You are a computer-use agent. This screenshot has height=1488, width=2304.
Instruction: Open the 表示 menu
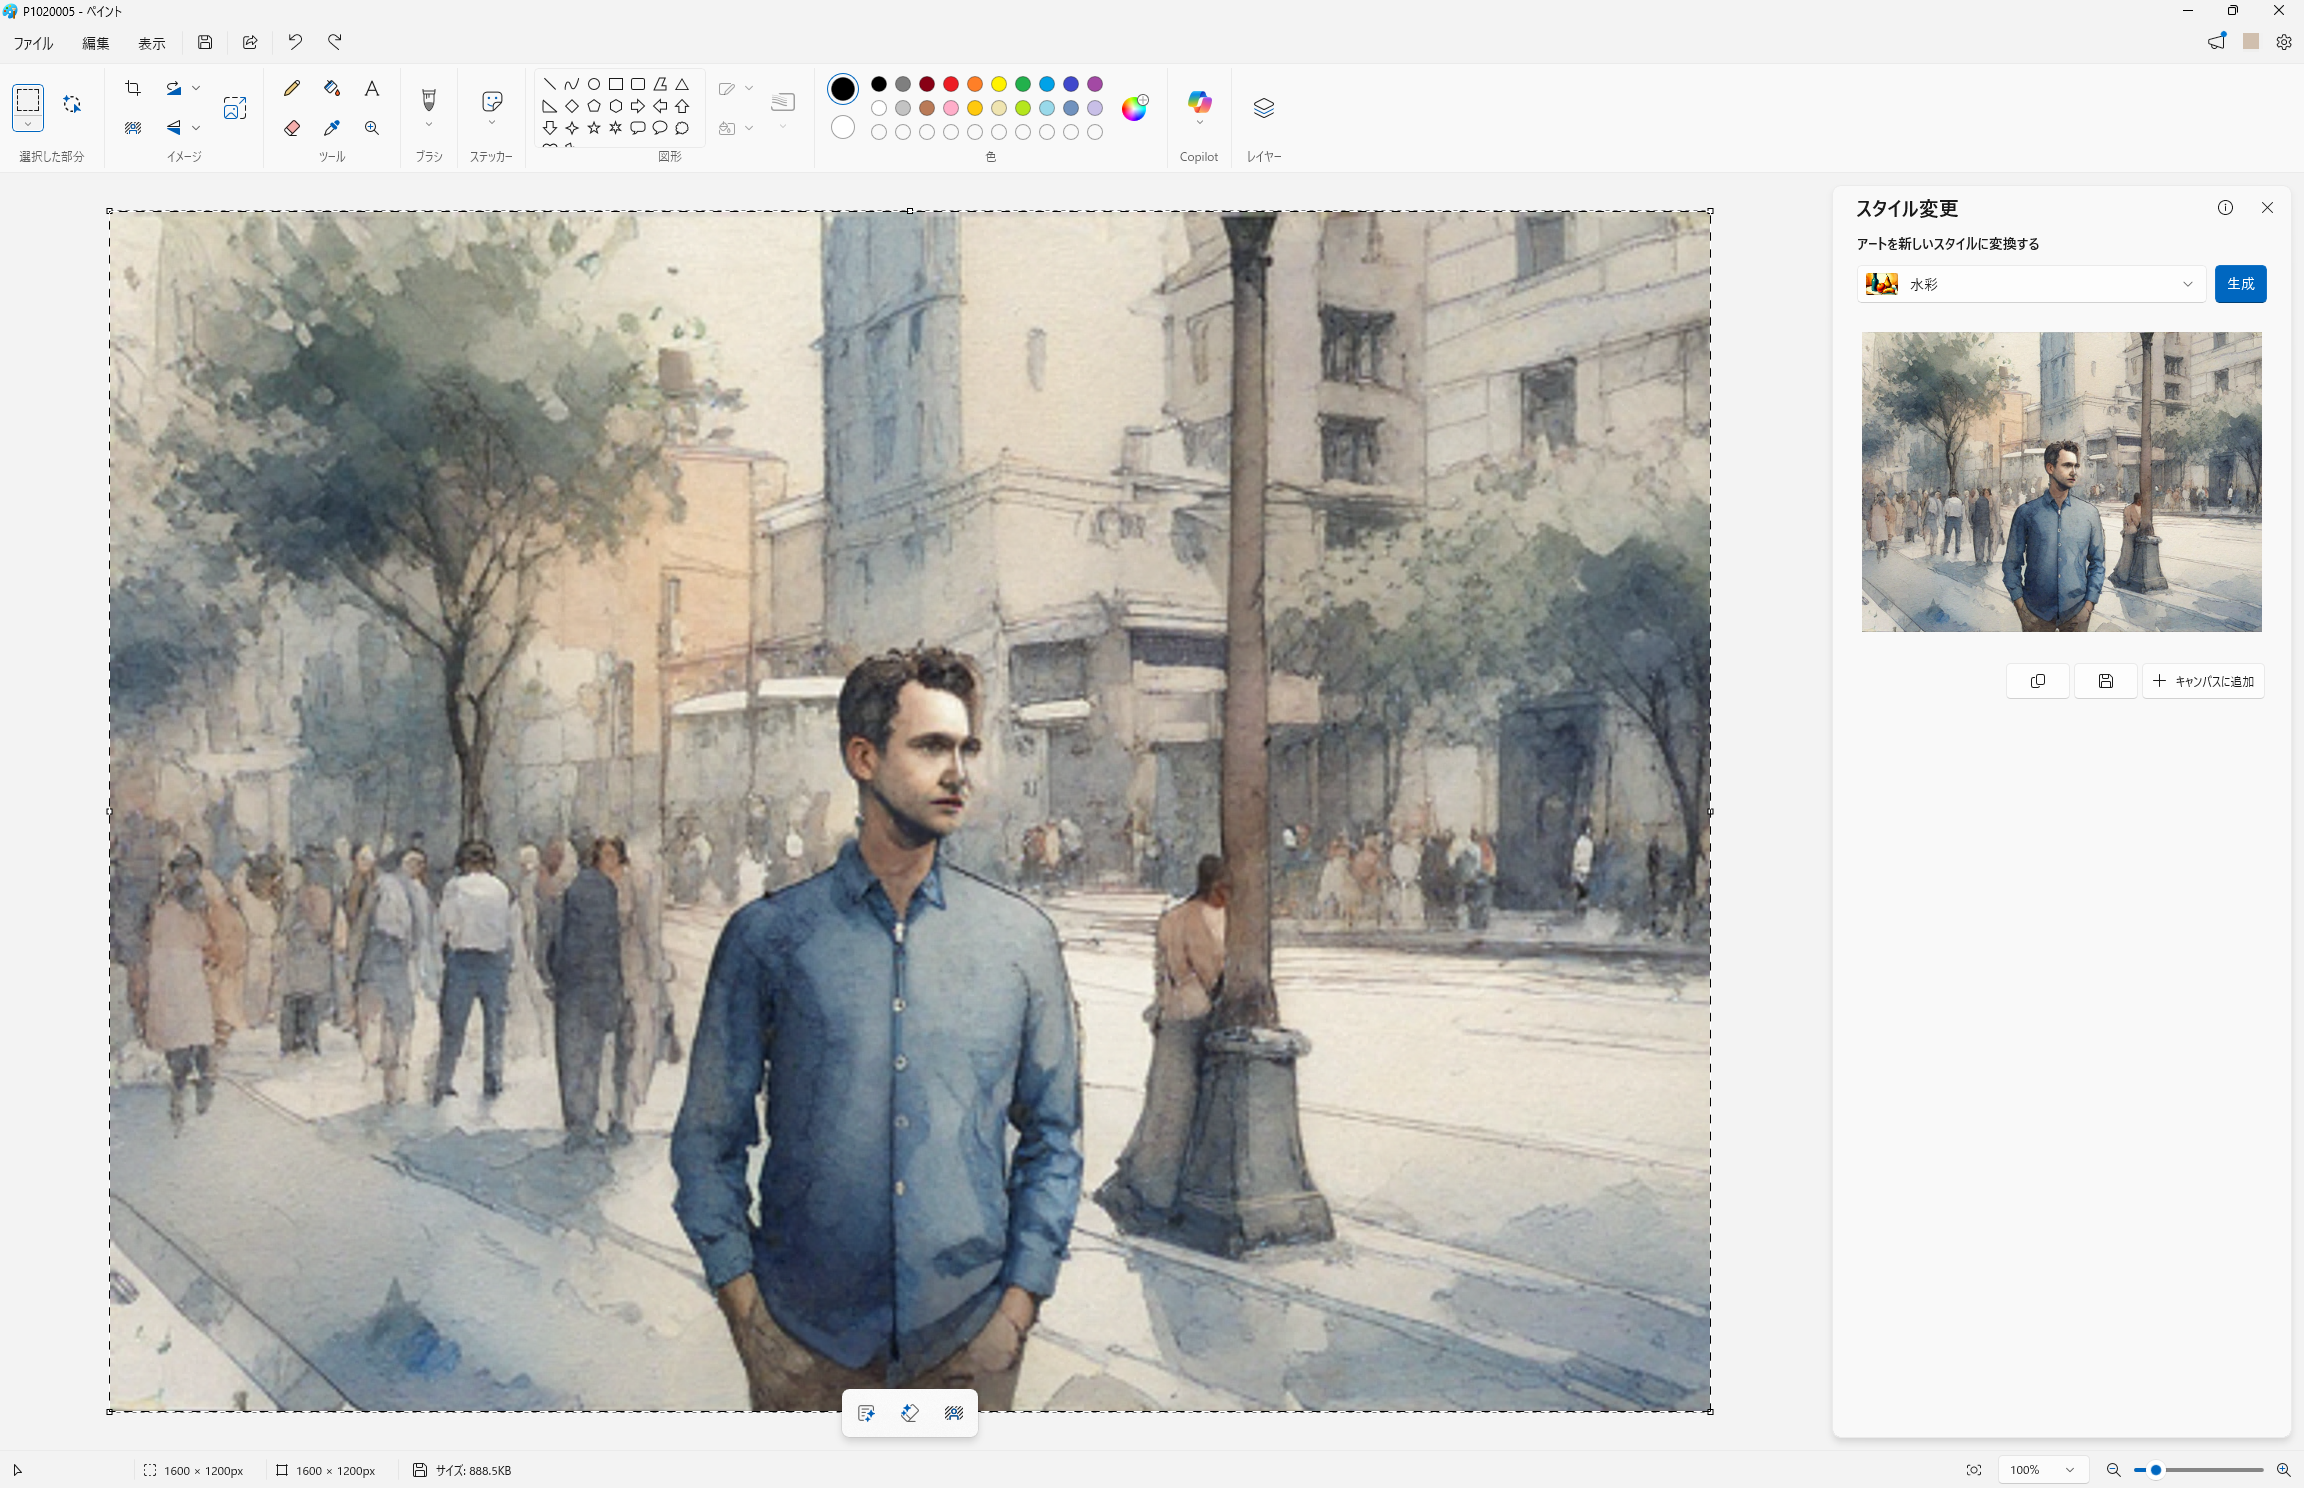(151, 43)
